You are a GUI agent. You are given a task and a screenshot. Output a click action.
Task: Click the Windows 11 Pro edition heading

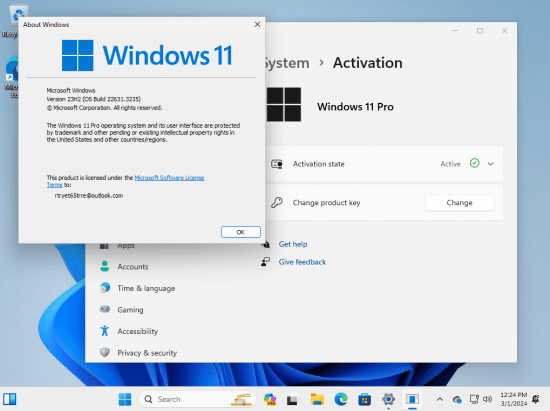coord(355,107)
